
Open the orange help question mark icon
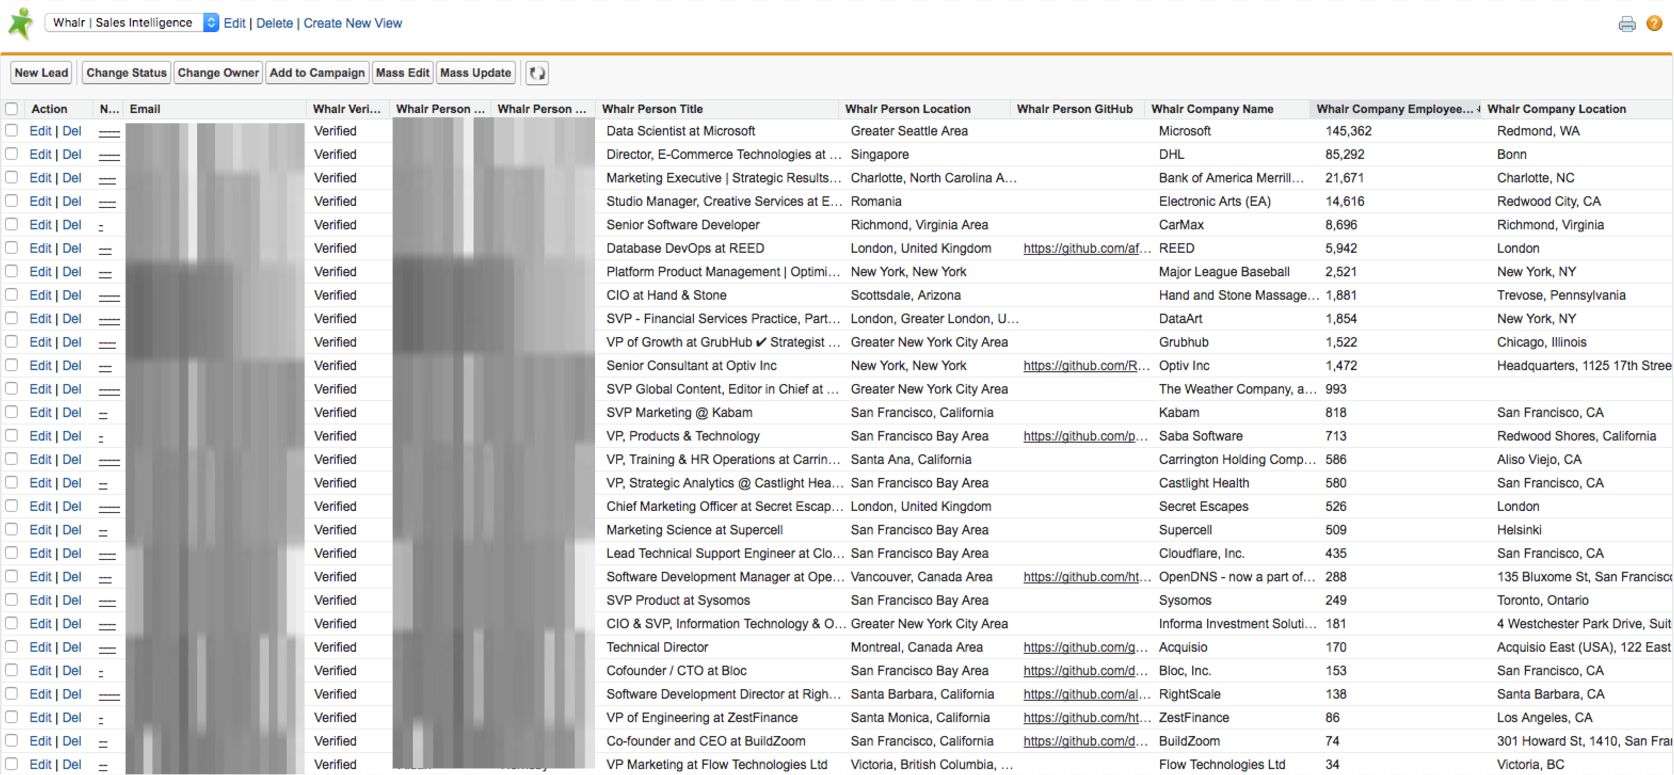1654,23
